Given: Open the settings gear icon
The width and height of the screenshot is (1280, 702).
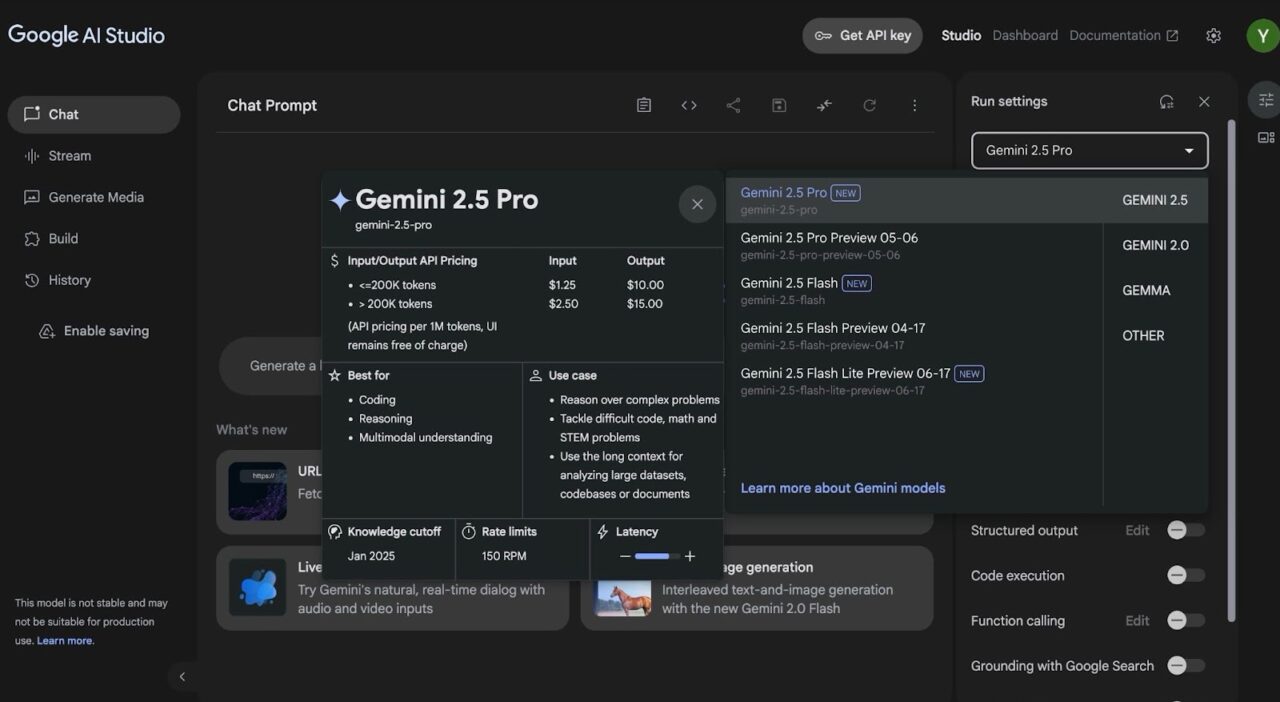Looking at the screenshot, I should (1213, 35).
